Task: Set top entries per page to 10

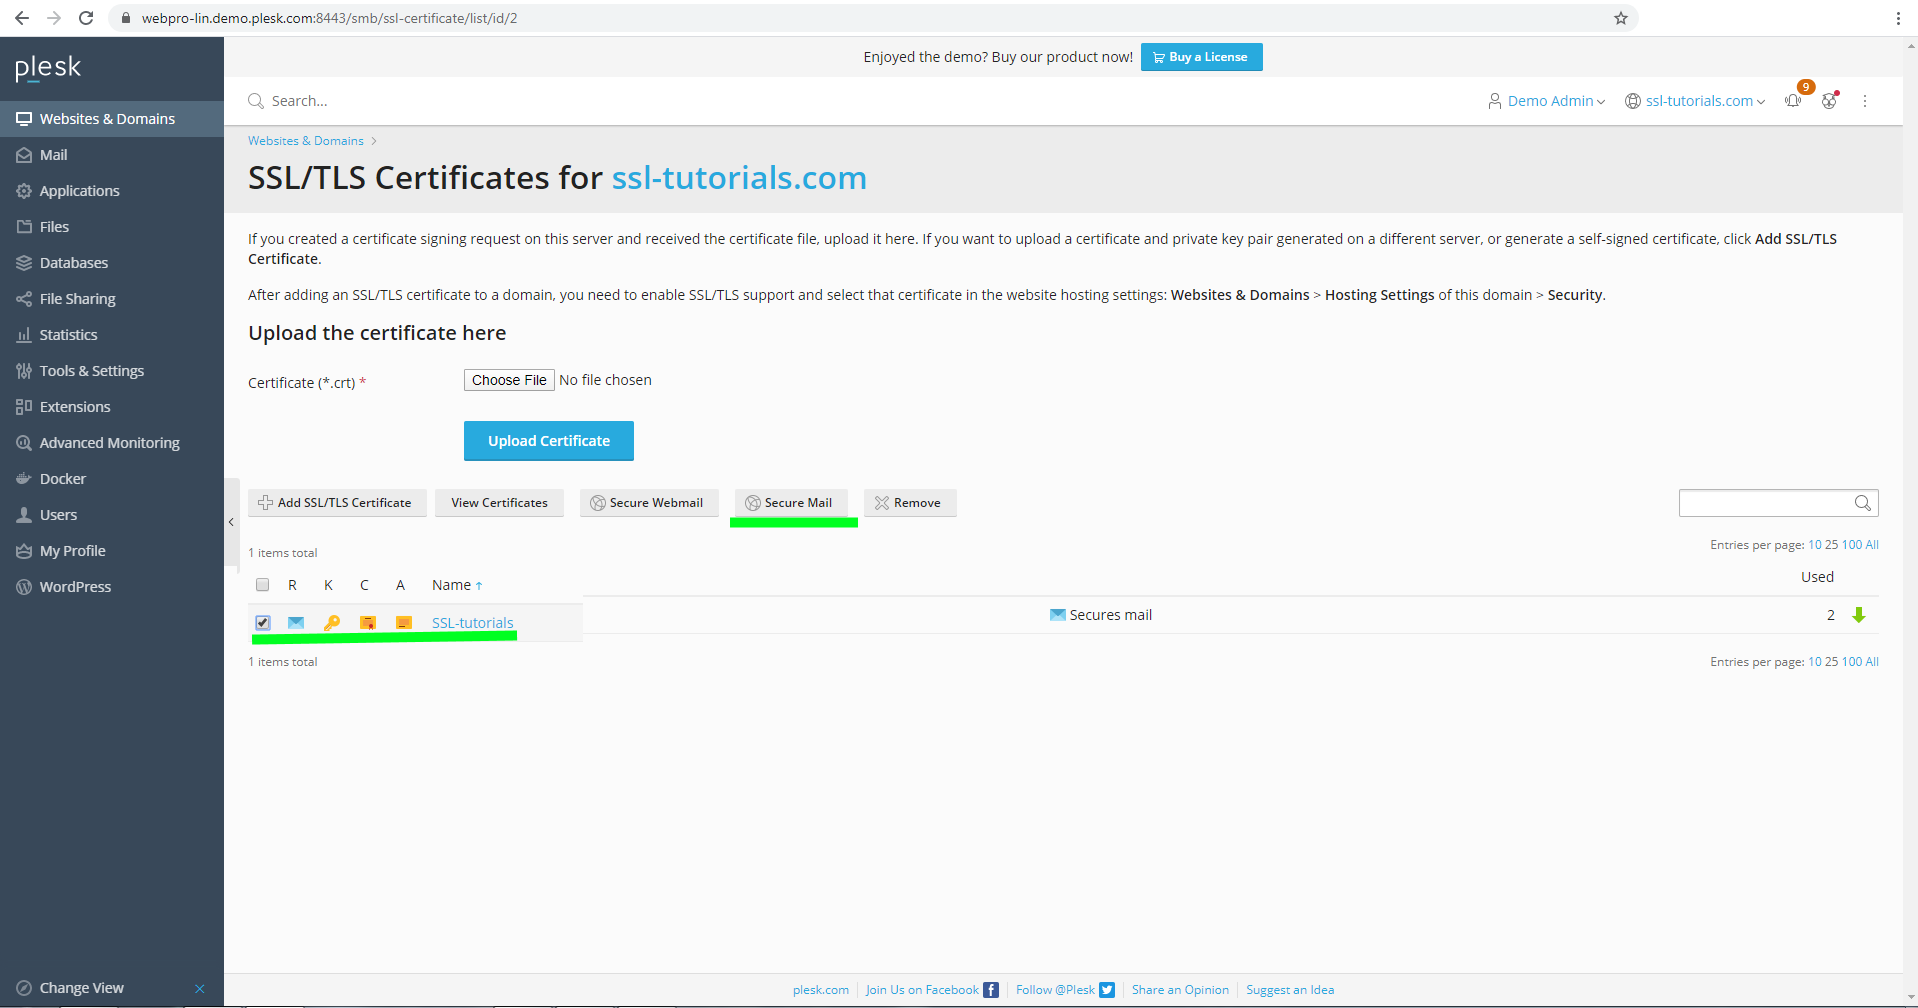Action: pos(1815,545)
